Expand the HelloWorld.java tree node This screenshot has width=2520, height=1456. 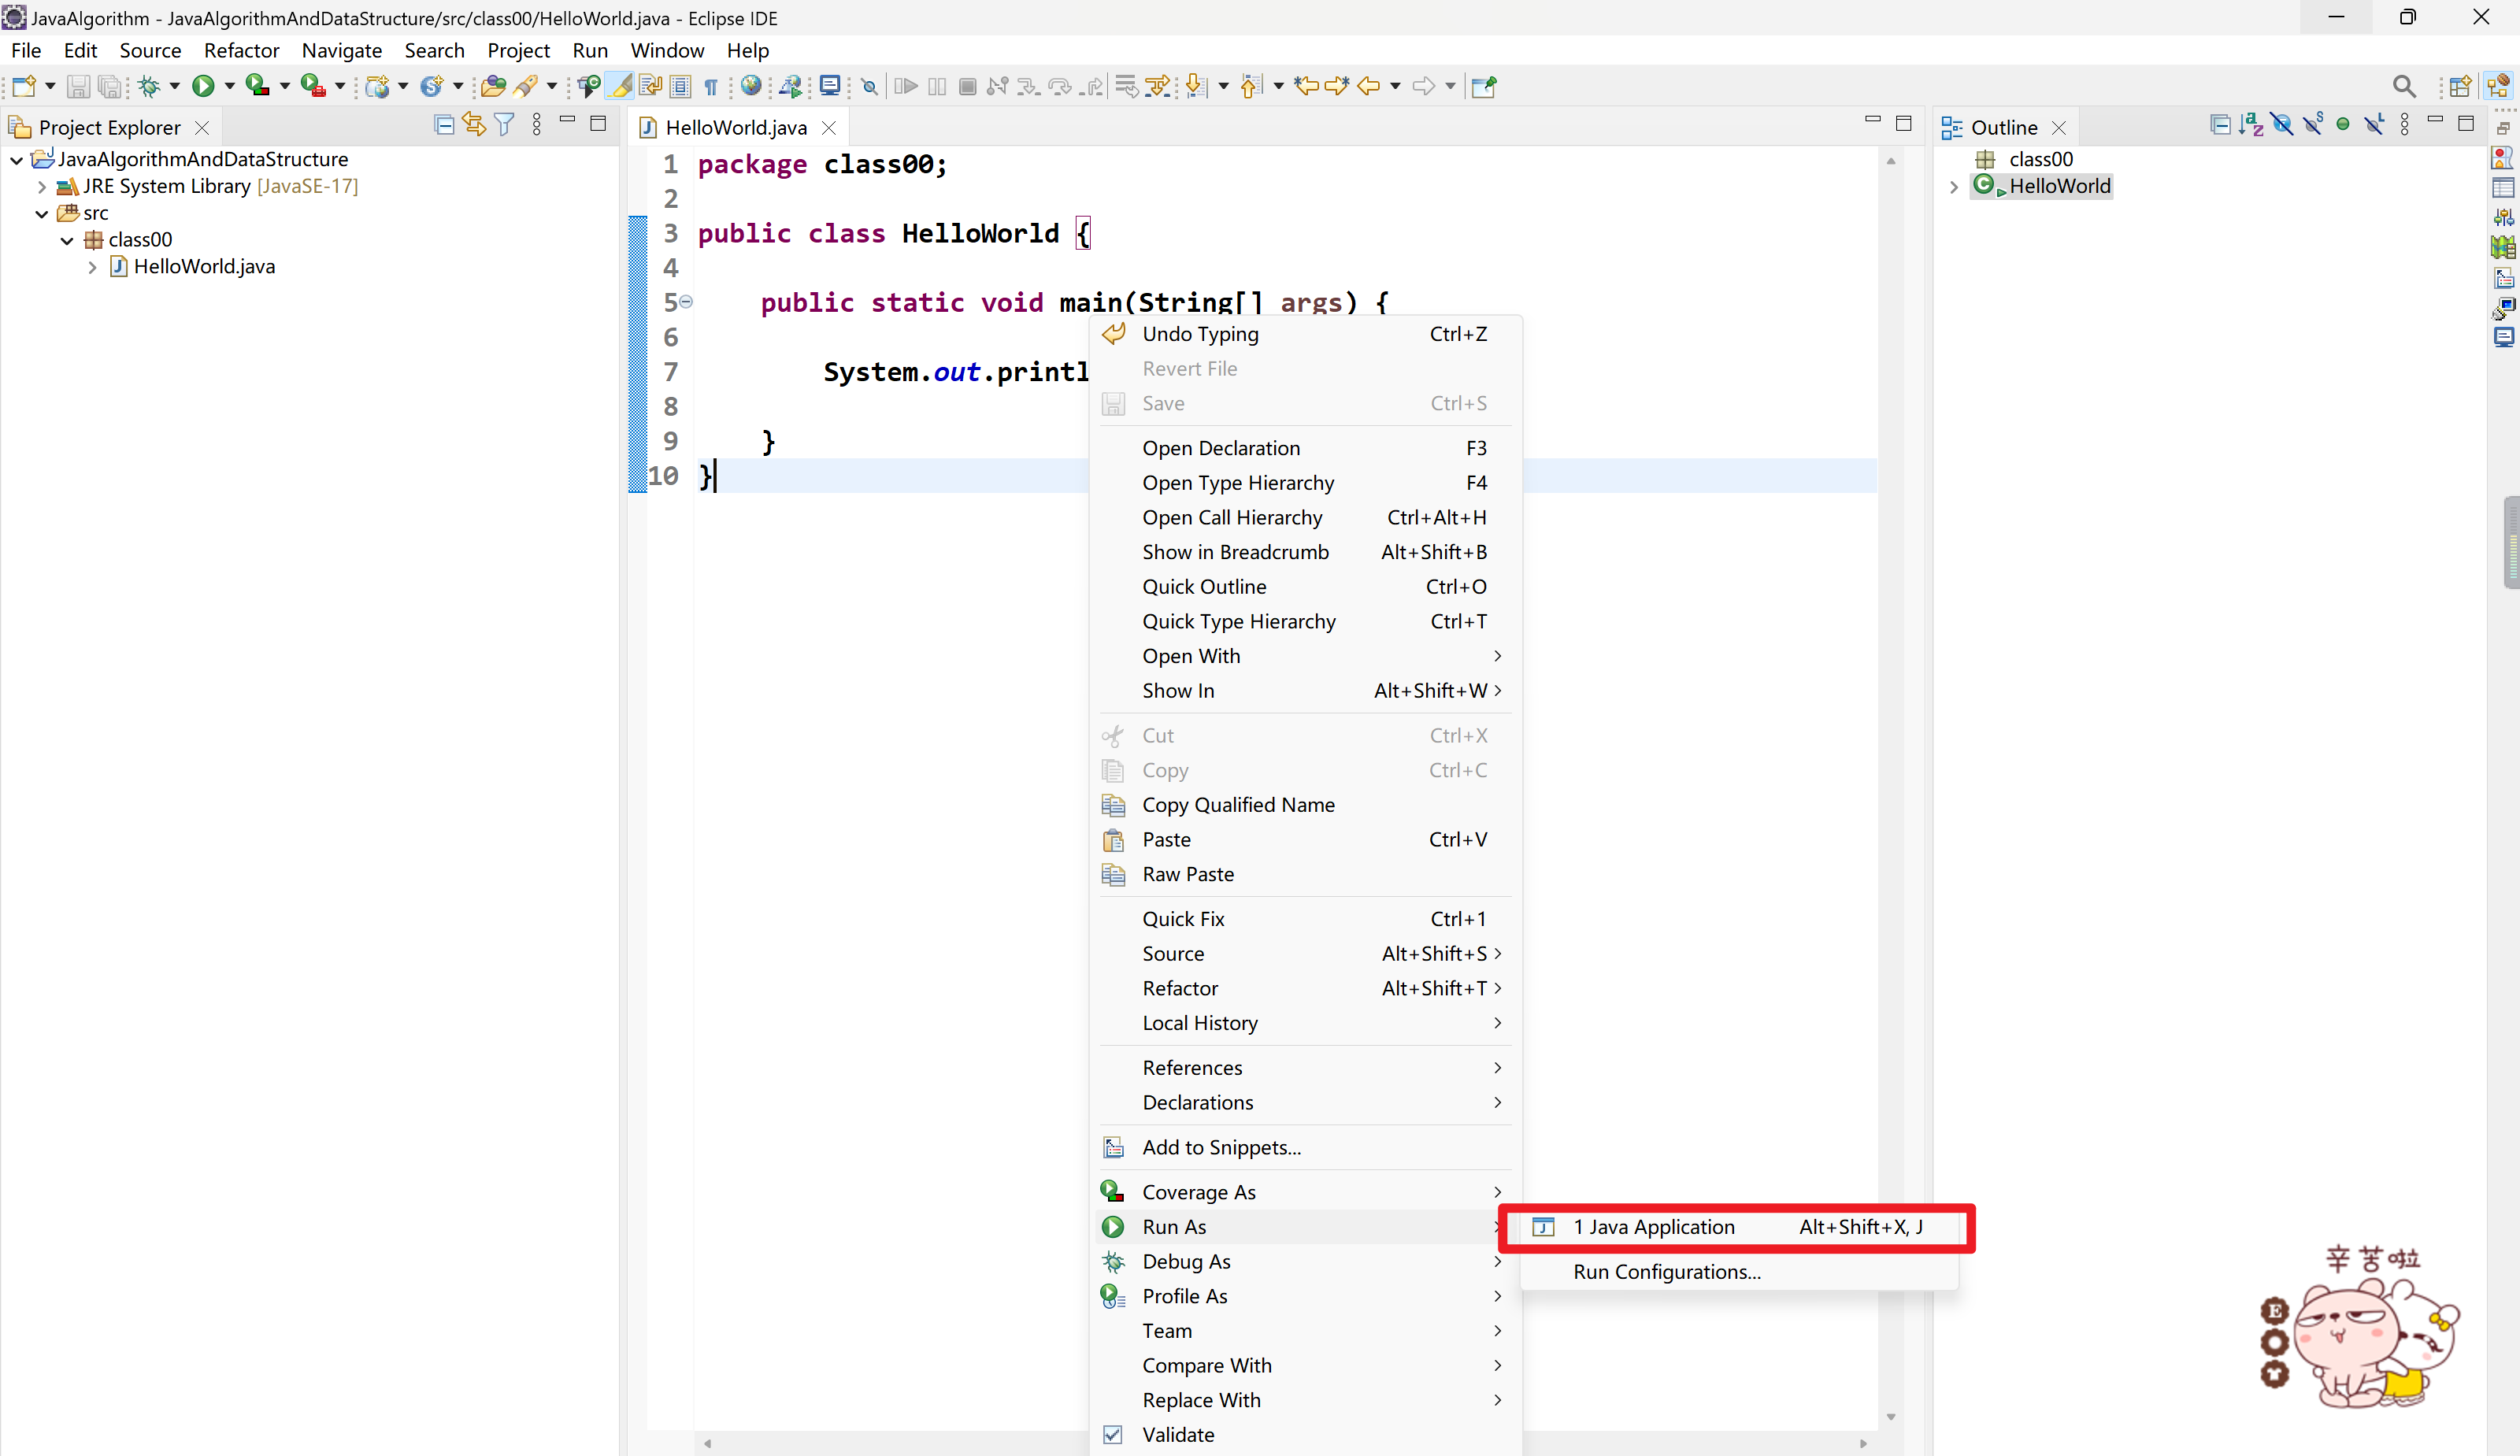click(x=92, y=268)
